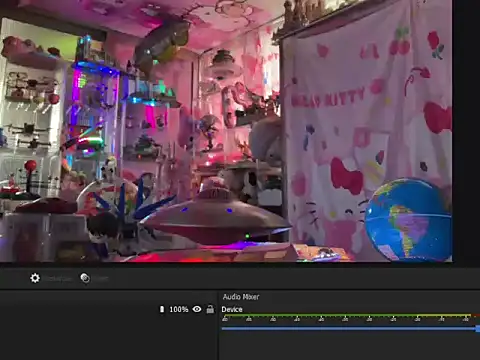Click the Audio Mixer panel title
Screen dimensions: 480x360
241,297
